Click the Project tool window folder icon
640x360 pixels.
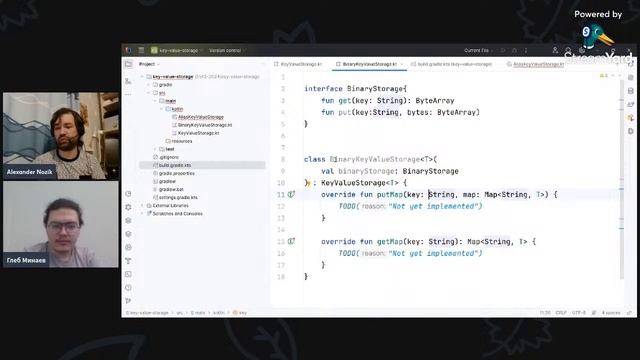click(129, 64)
